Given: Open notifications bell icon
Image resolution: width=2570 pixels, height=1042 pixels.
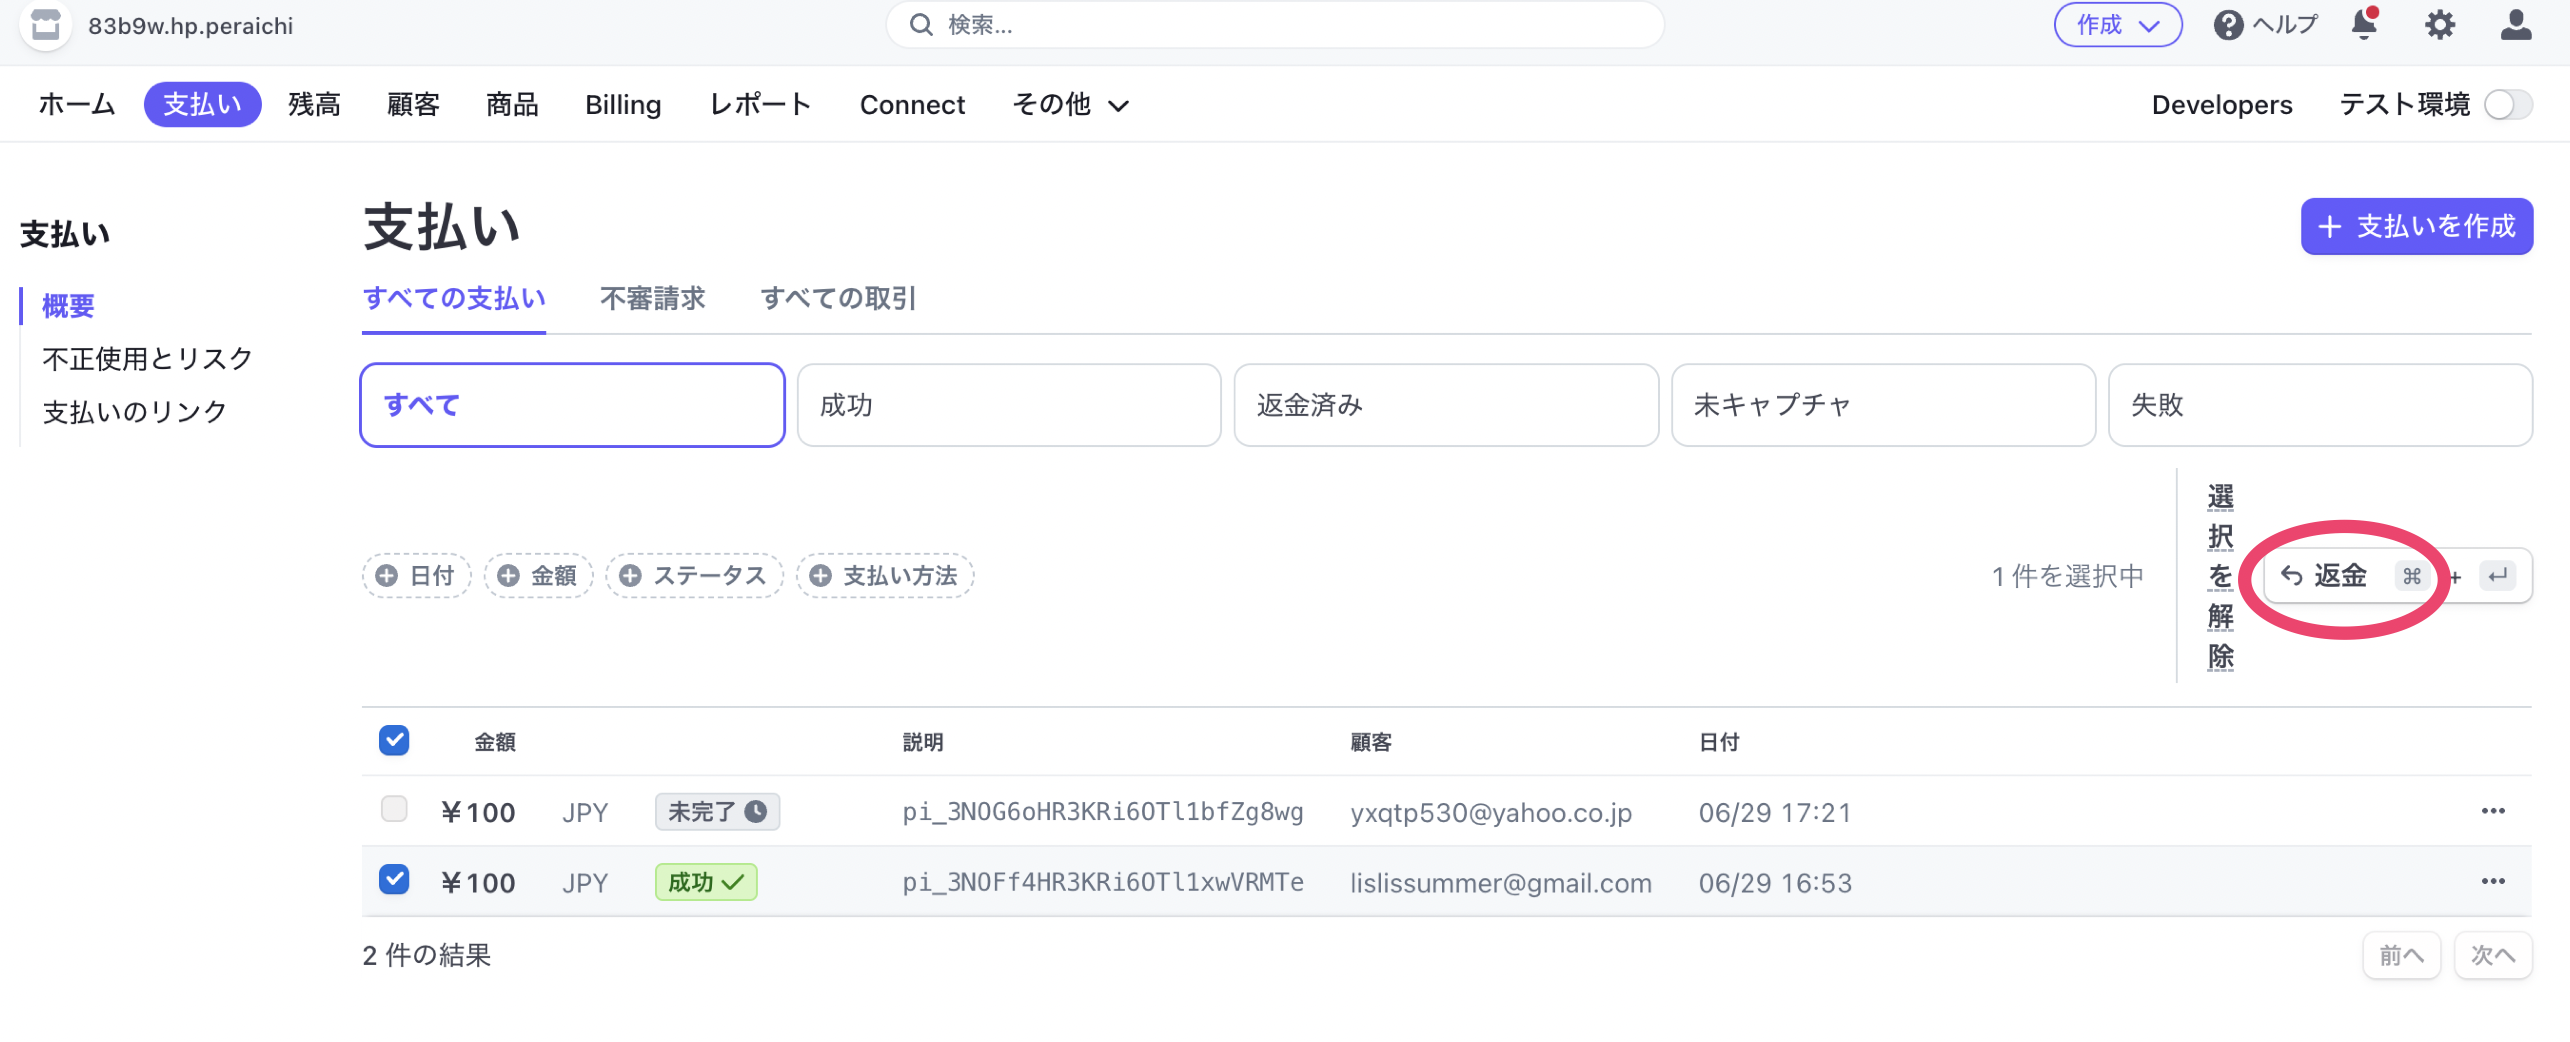Looking at the screenshot, I should [2365, 23].
